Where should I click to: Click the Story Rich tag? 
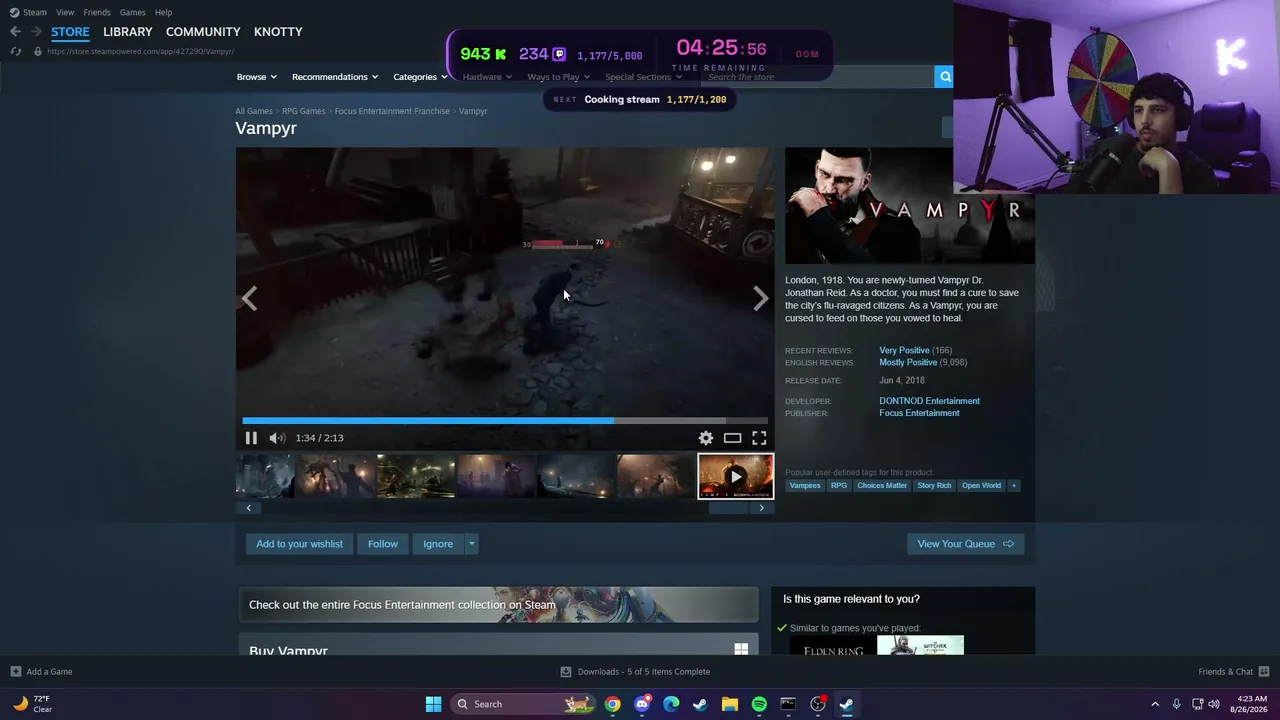click(x=934, y=486)
